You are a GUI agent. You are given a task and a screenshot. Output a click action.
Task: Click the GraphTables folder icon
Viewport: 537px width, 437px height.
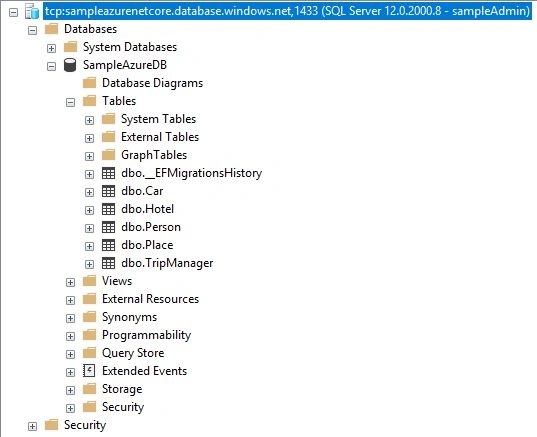[109, 155]
